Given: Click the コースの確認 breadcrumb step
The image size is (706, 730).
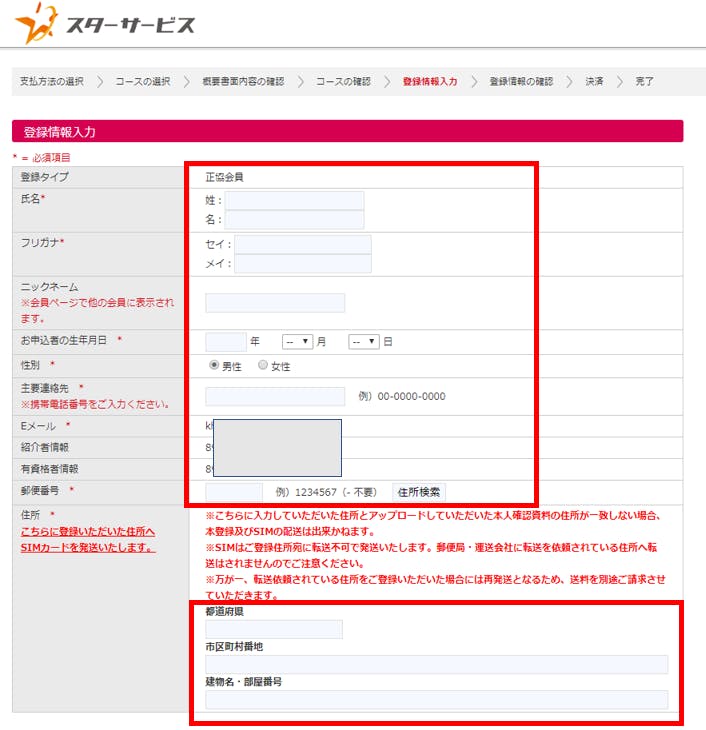Looking at the screenshot, I should [x=343, y=81].
